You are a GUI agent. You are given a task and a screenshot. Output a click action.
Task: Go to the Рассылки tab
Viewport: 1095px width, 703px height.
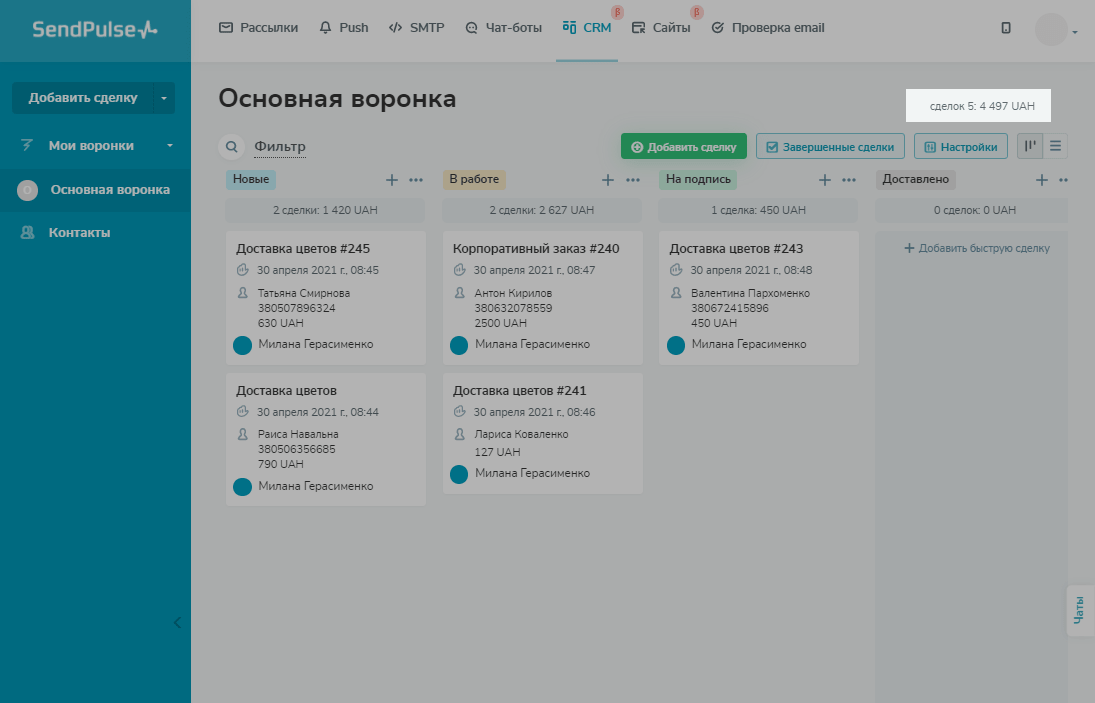pos(258,28)
